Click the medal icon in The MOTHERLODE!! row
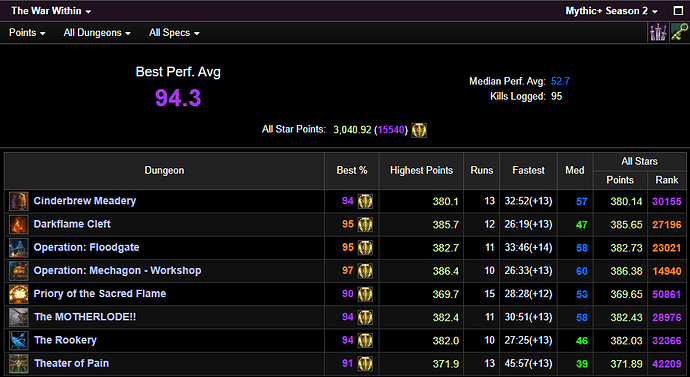 coord(365,317)
